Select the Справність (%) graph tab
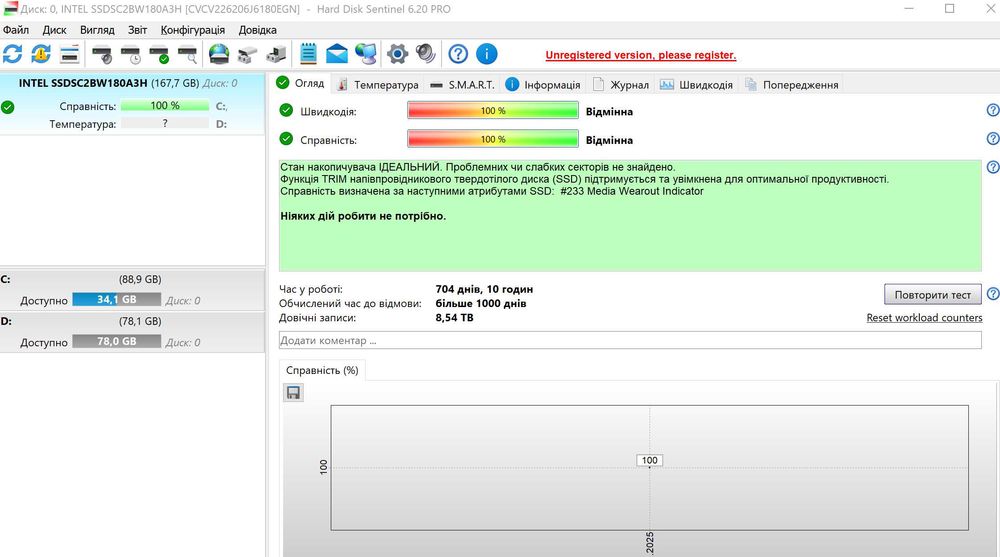The width and height of the screenshot is (1000, 557). click(322, 370)
